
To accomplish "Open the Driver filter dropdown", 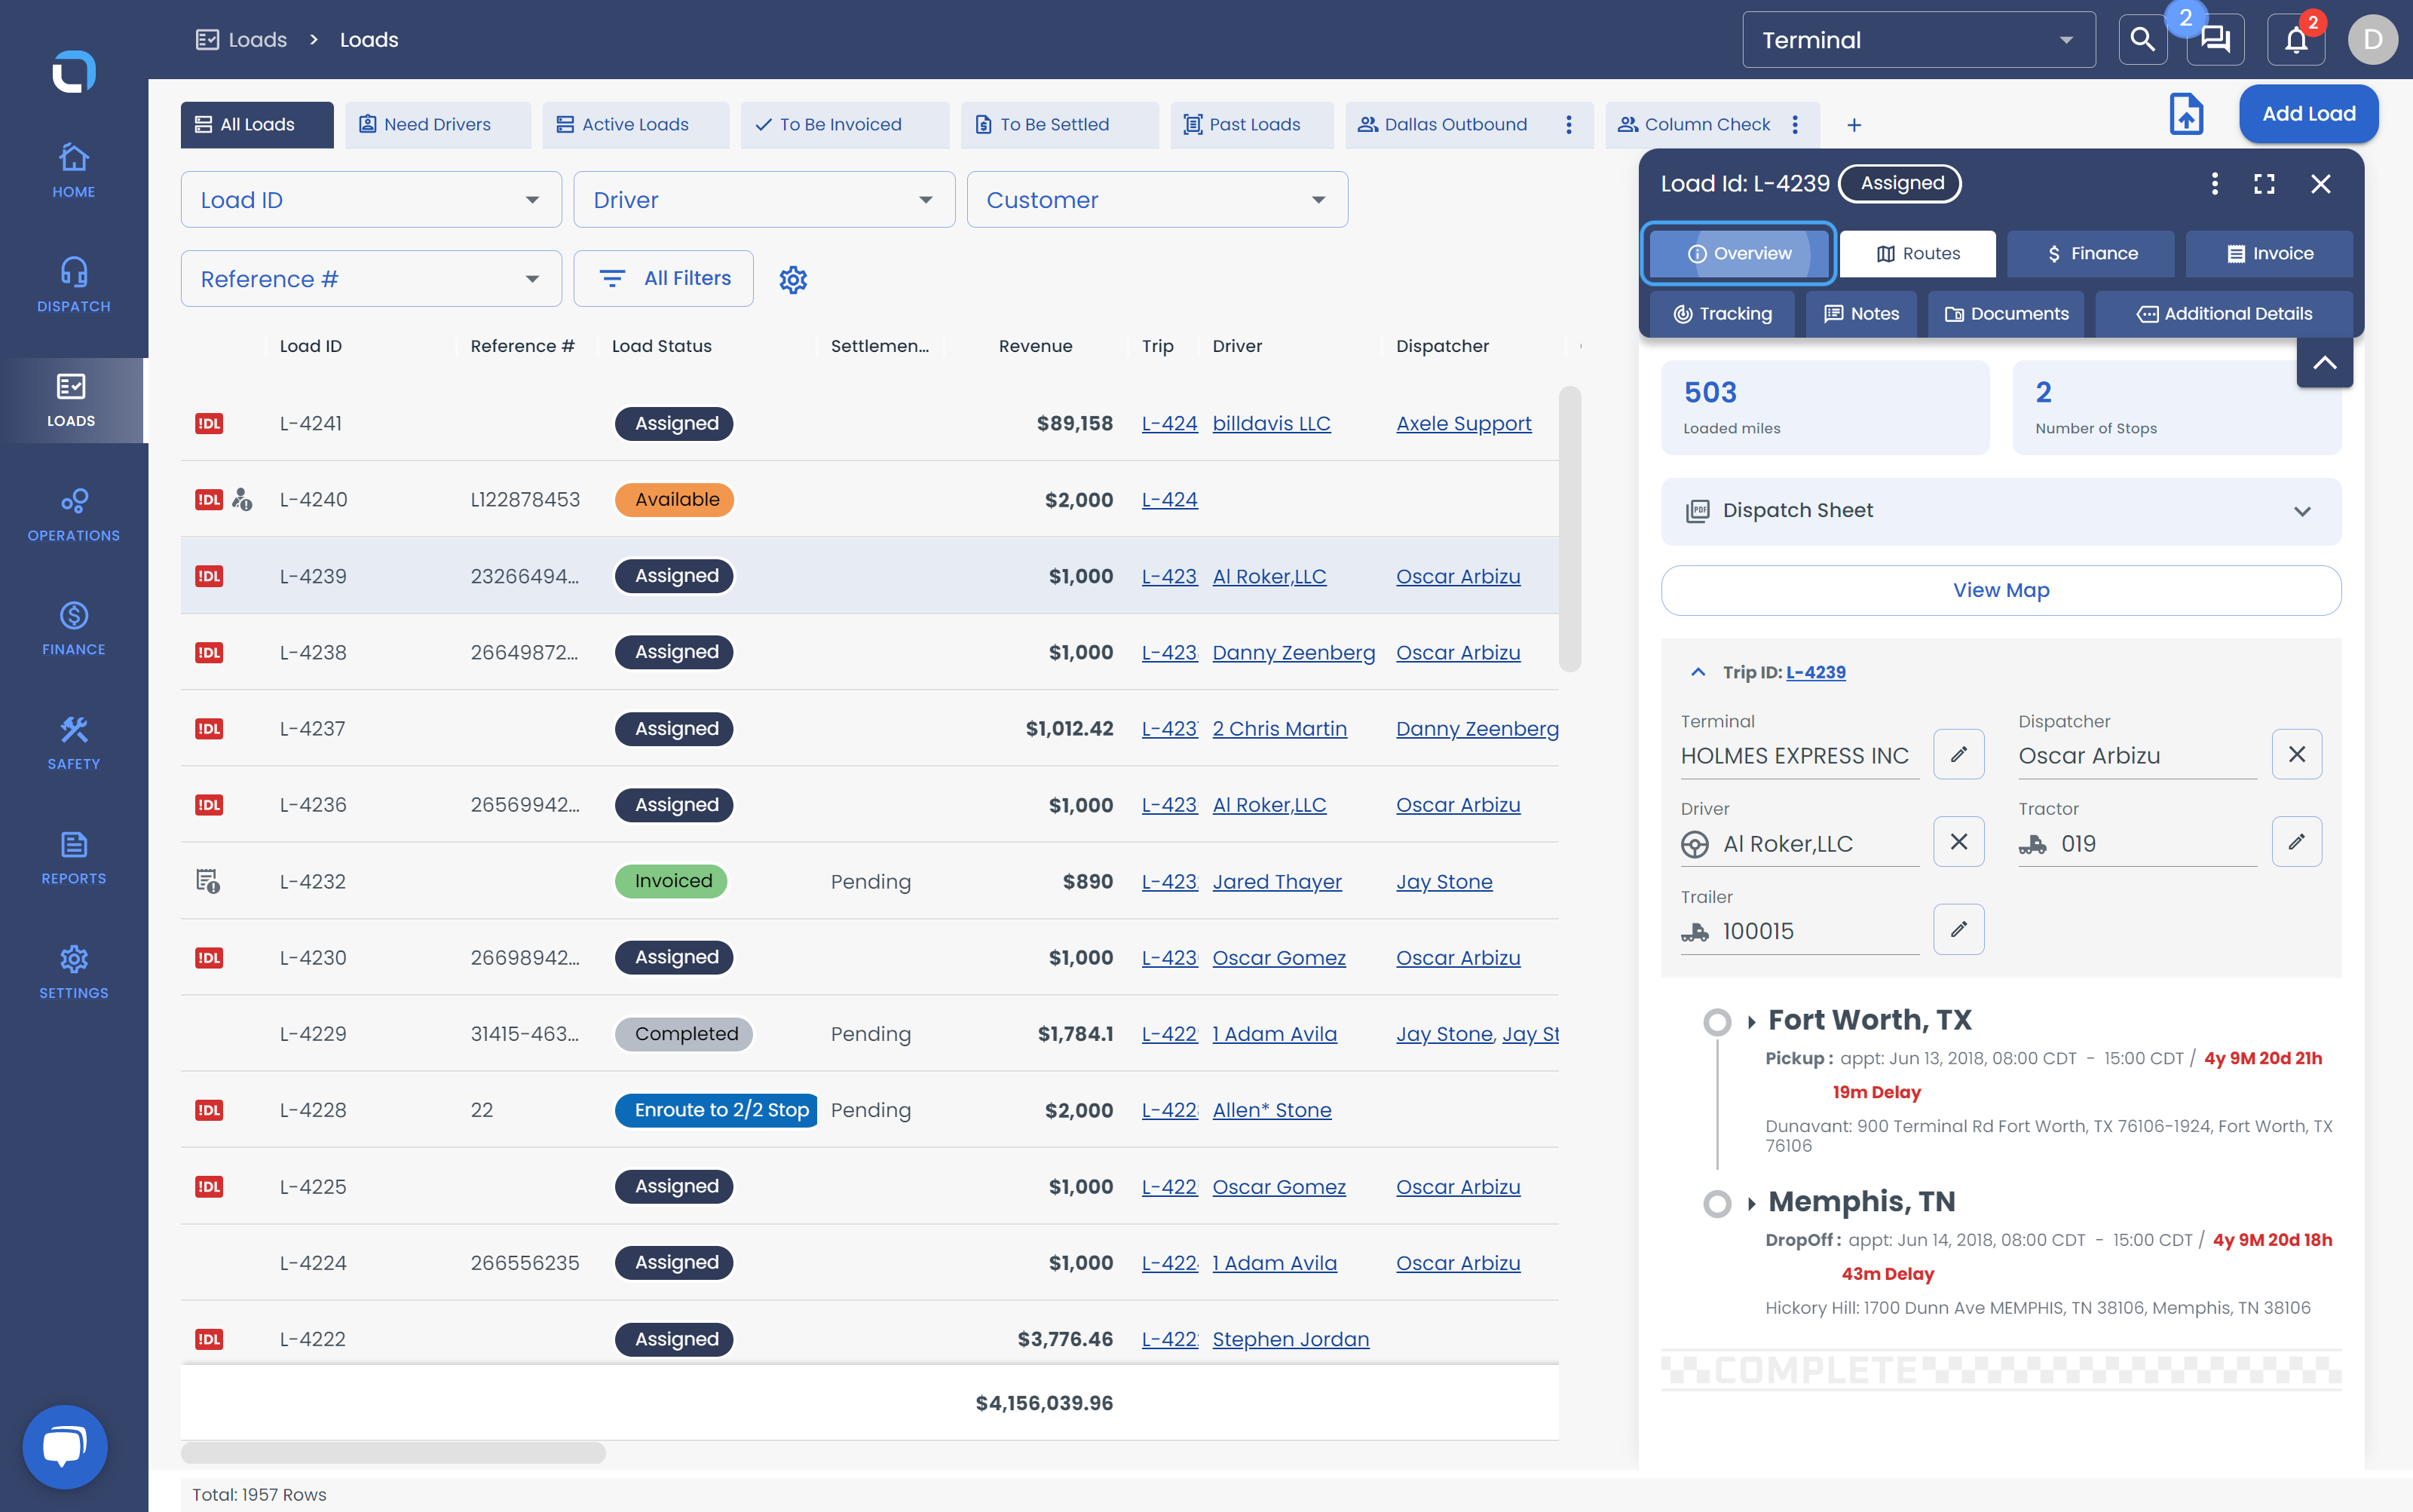I will coord(764,200).
